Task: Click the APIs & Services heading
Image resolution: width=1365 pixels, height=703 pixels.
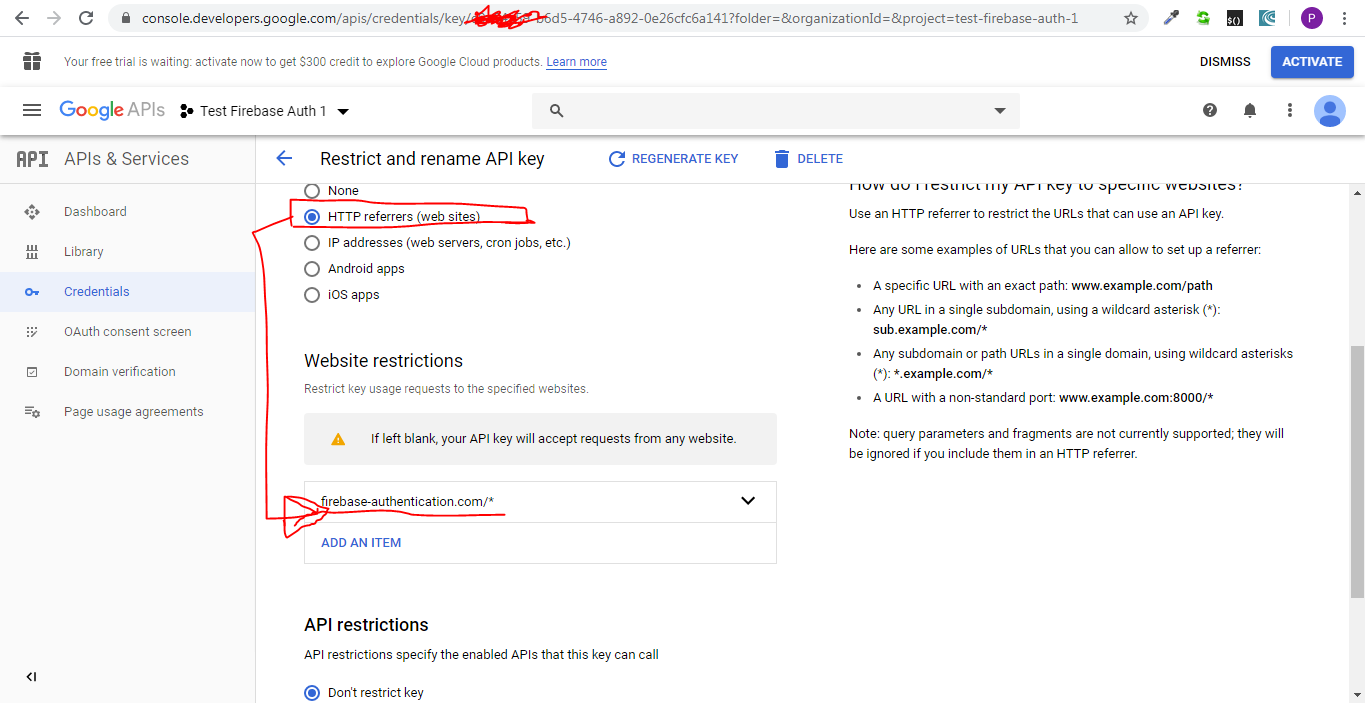Action: (x=126, y=159)
